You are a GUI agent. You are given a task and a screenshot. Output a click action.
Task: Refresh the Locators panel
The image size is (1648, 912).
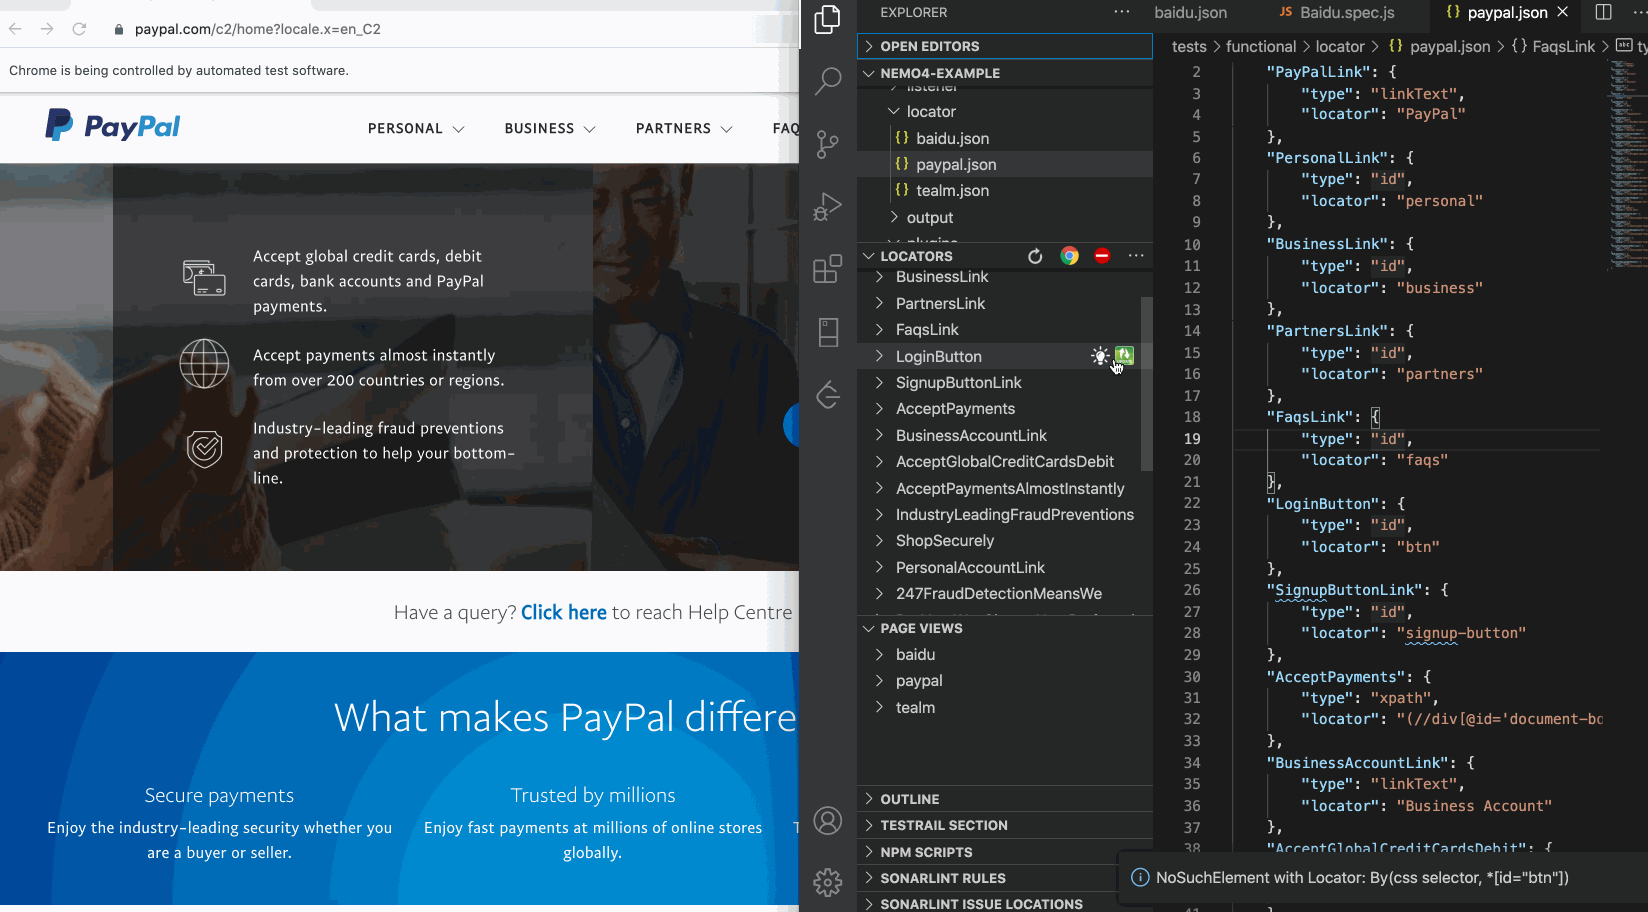point(1035,256)
